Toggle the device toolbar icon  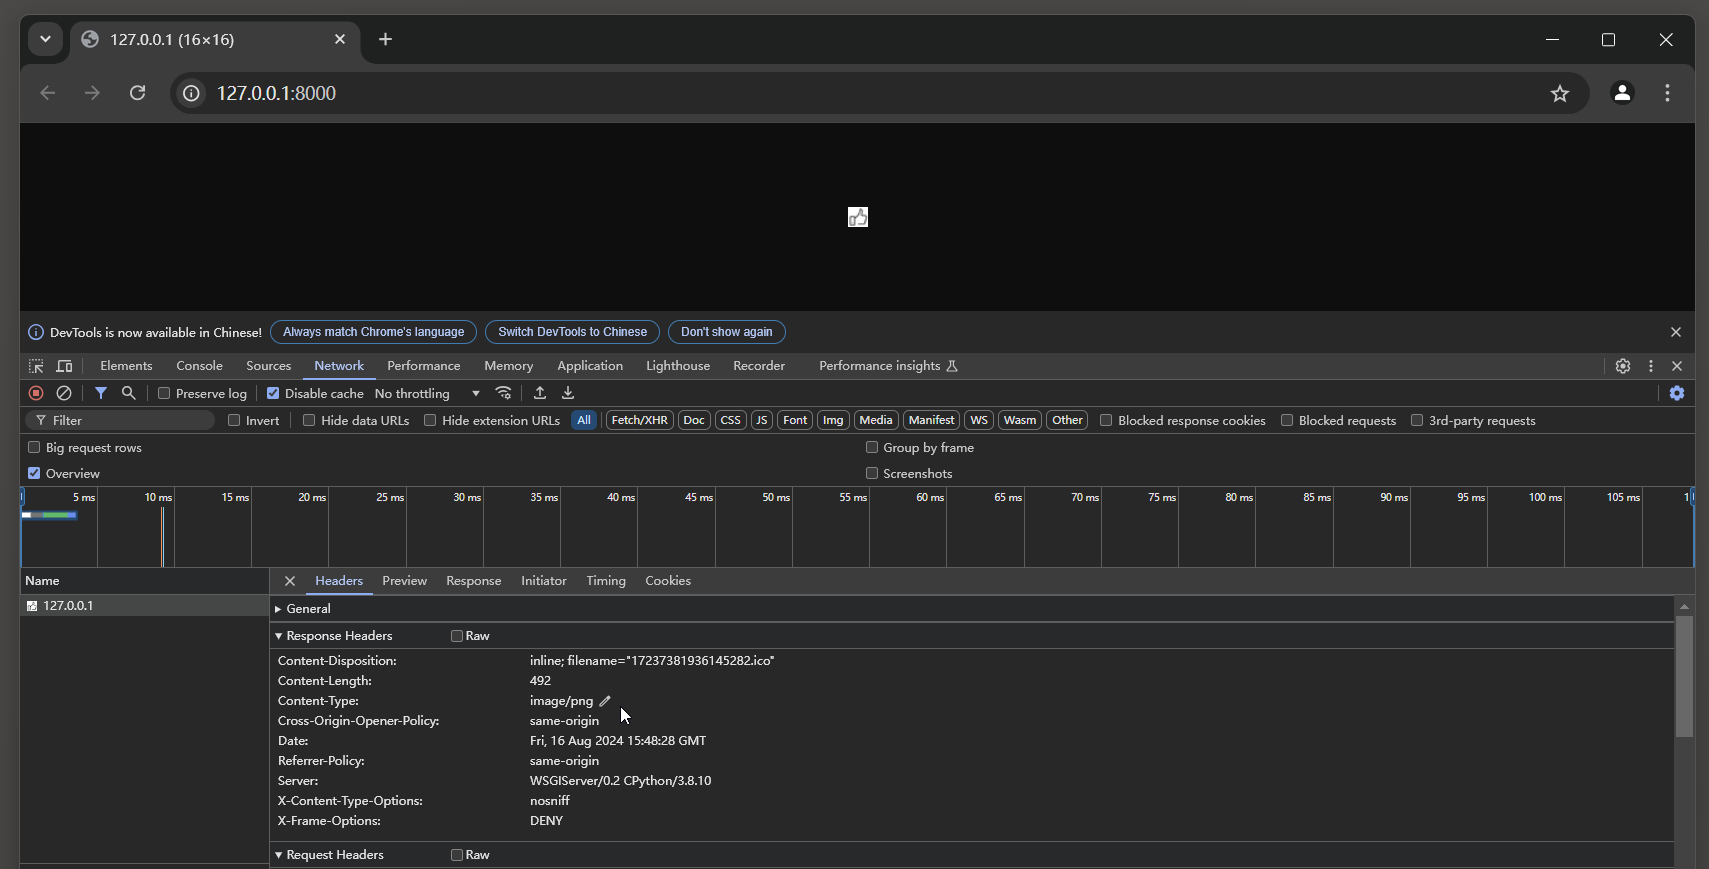pyautogui.click(x=64, y=366)
